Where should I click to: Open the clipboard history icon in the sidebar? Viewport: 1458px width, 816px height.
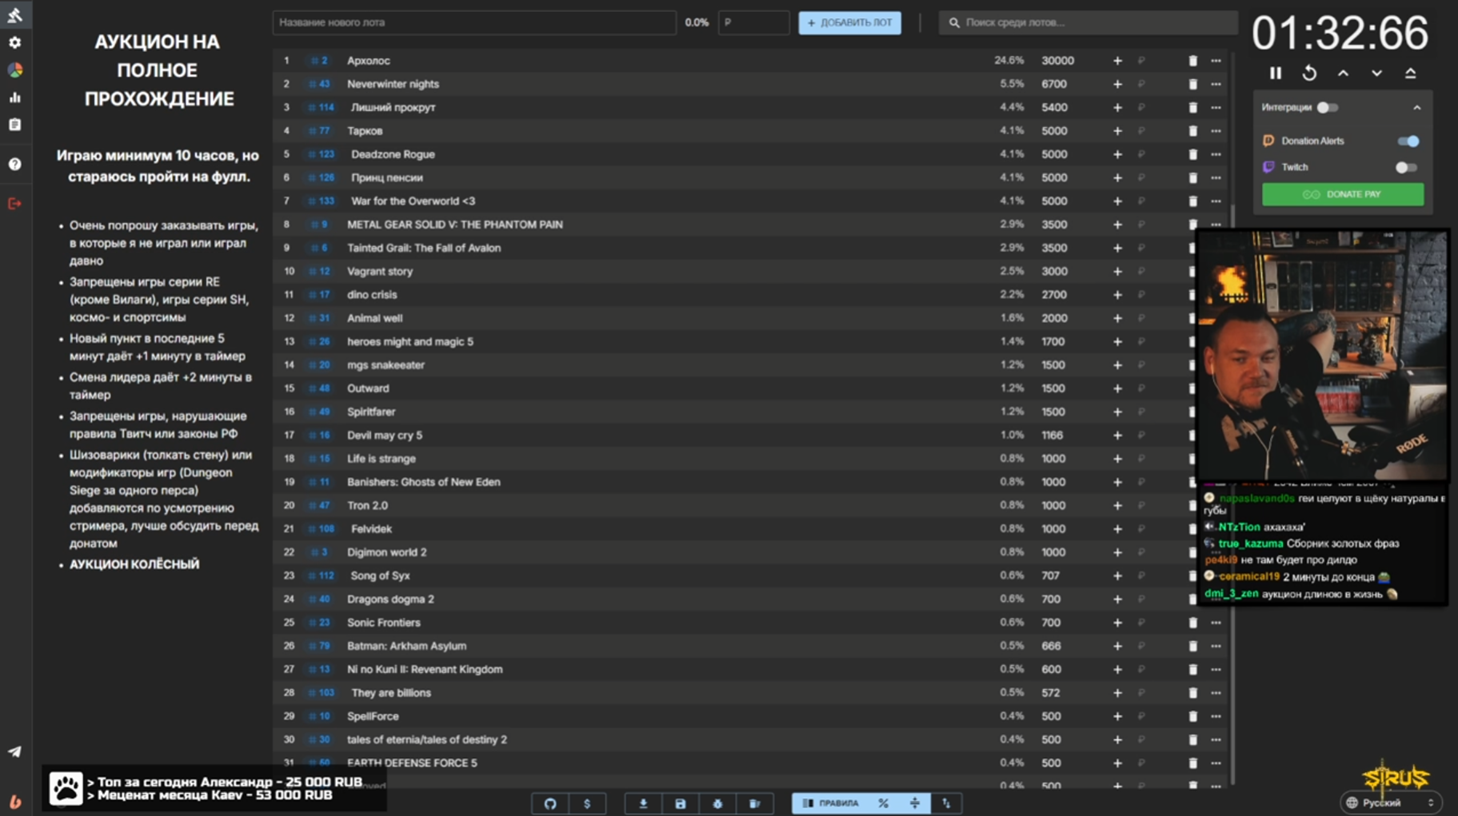point(15,125)
